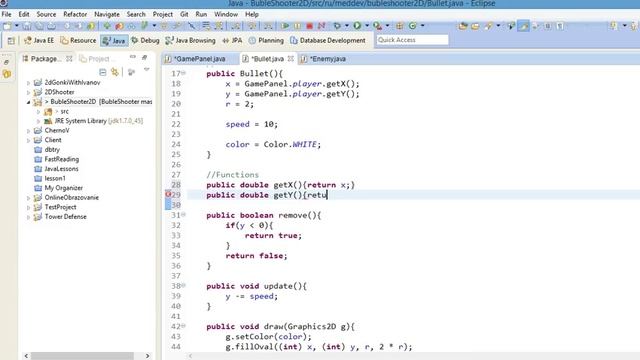The width and height of the screenshot is (640, 360).
Task: Expand the 2DShooter project node
Action: 28,92
